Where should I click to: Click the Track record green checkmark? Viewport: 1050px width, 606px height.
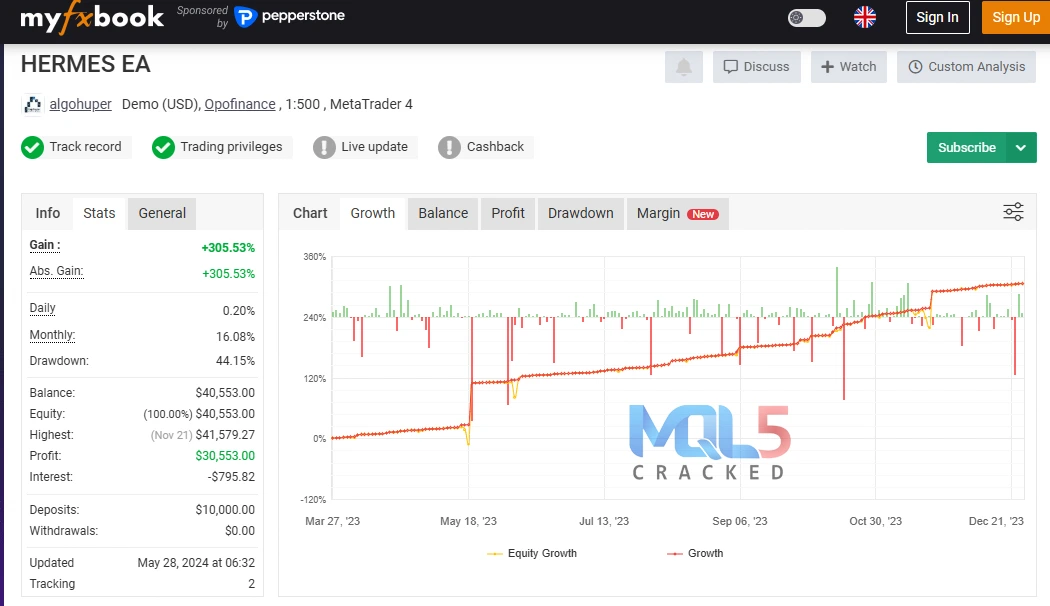32,147
